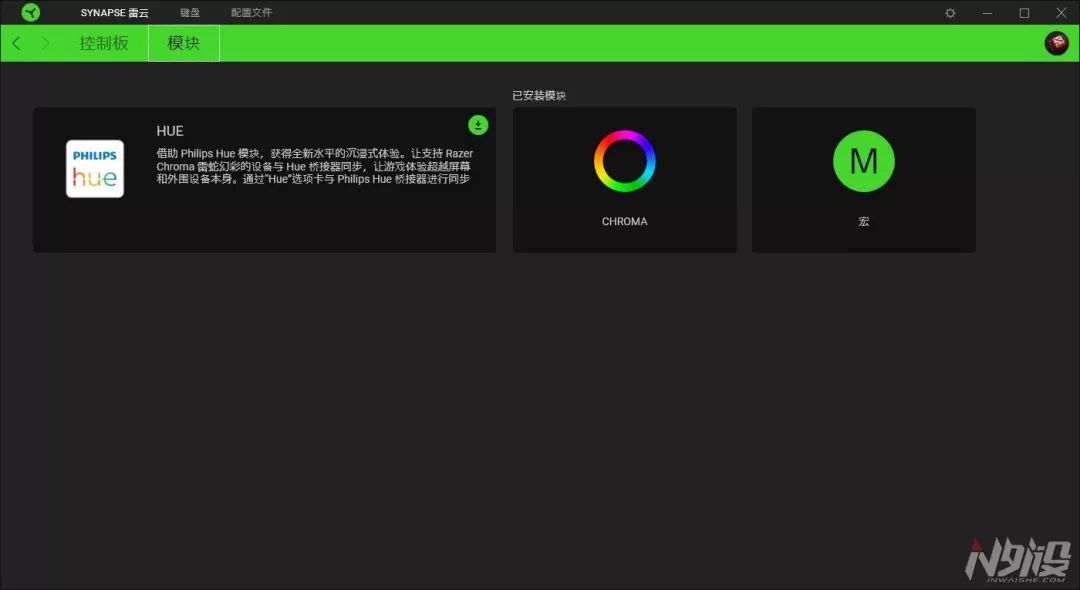Open the settings gear icon
The width and height of the screenshot is (1080, 590).
(x=949, y=13)
